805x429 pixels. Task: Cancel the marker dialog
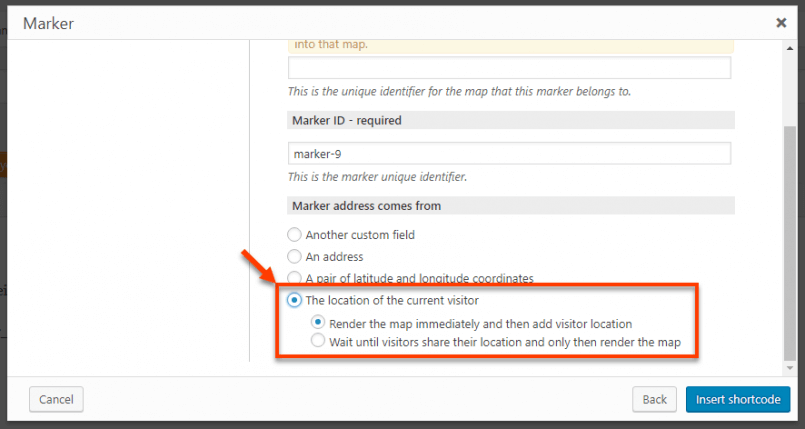pyautogui.click(x=56, y=399)
